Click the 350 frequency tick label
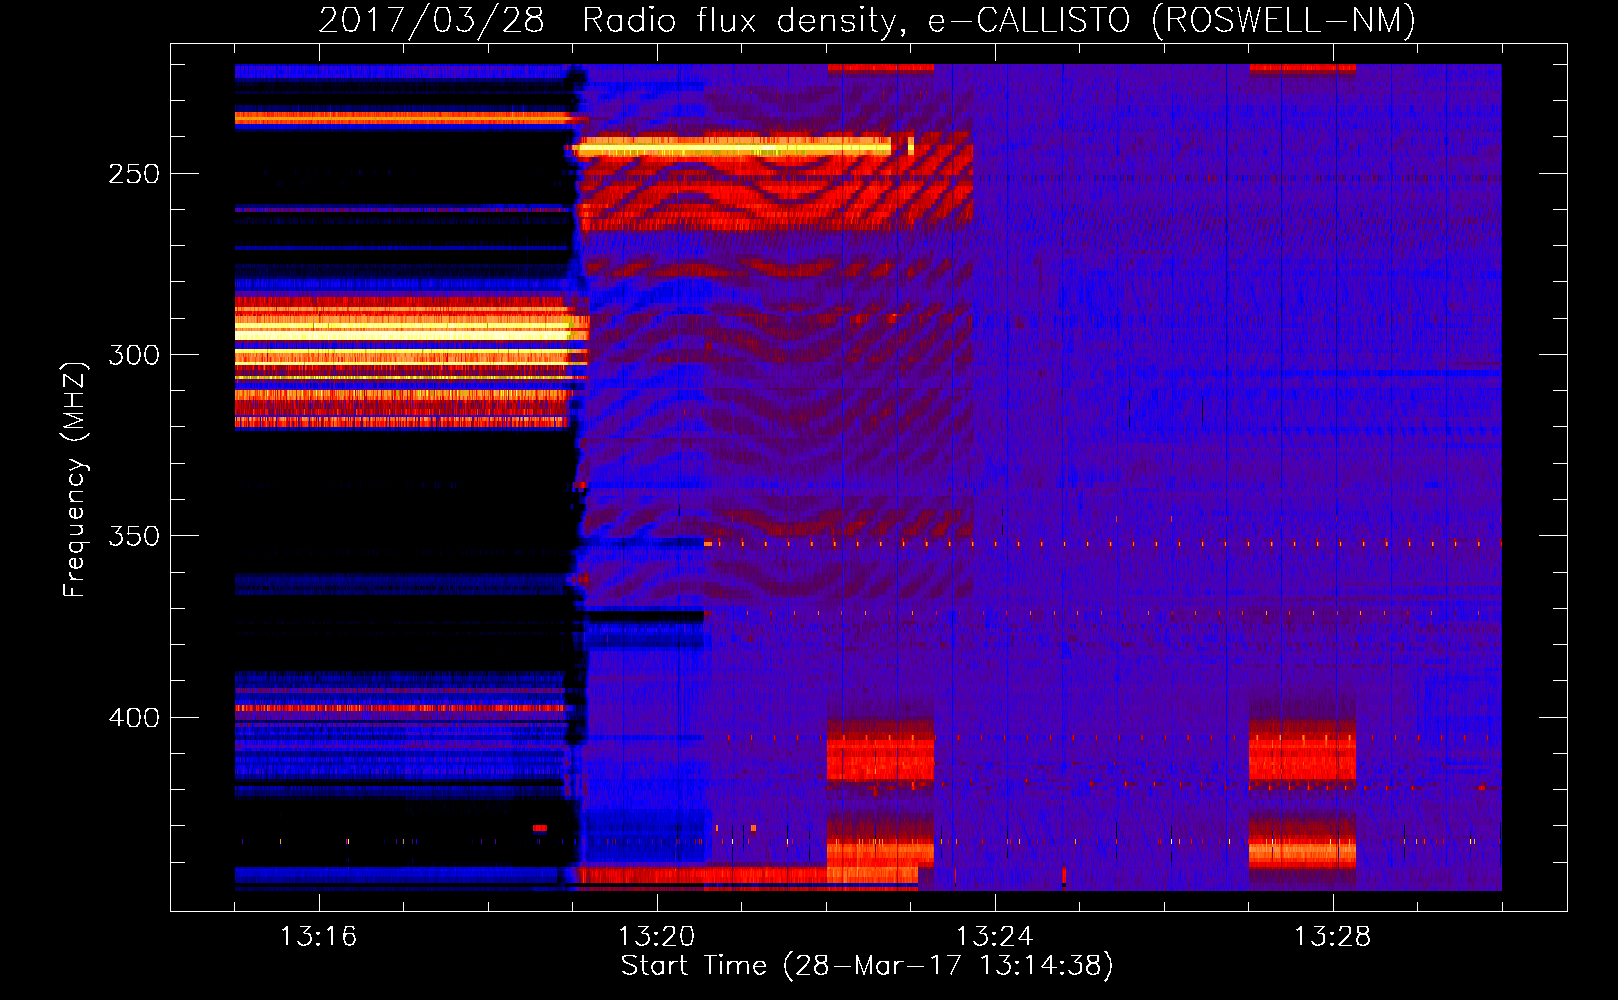Viewport: 1618px width, 1000px height. [134, 537]
